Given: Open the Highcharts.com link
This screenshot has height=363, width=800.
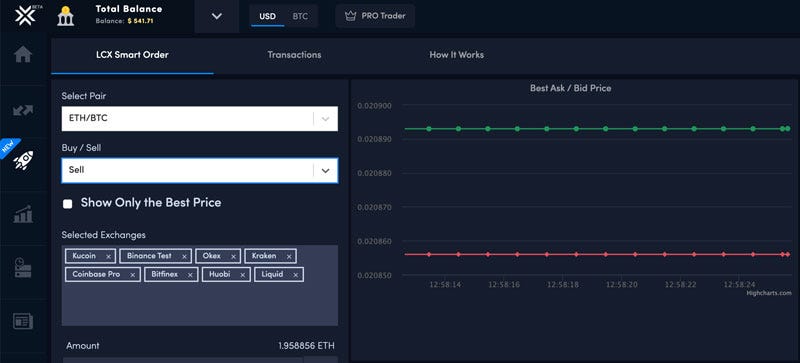Looking at the screenshot, I should pyautogui.click(x=769, y=293).
